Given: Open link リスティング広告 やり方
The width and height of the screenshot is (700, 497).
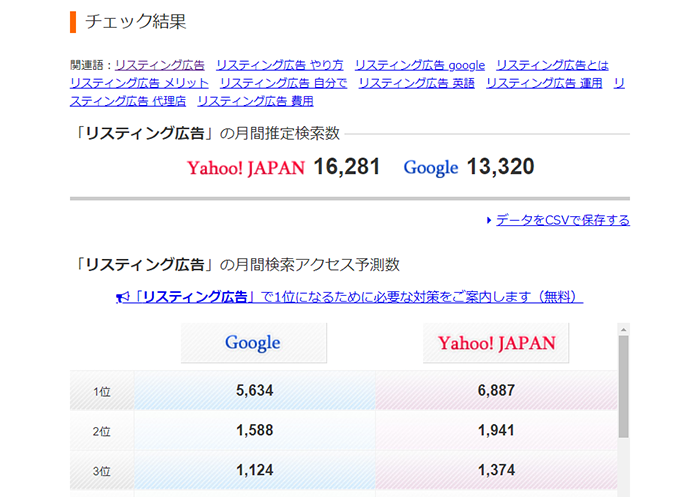Looking at the screenshot, I should 279,65.
